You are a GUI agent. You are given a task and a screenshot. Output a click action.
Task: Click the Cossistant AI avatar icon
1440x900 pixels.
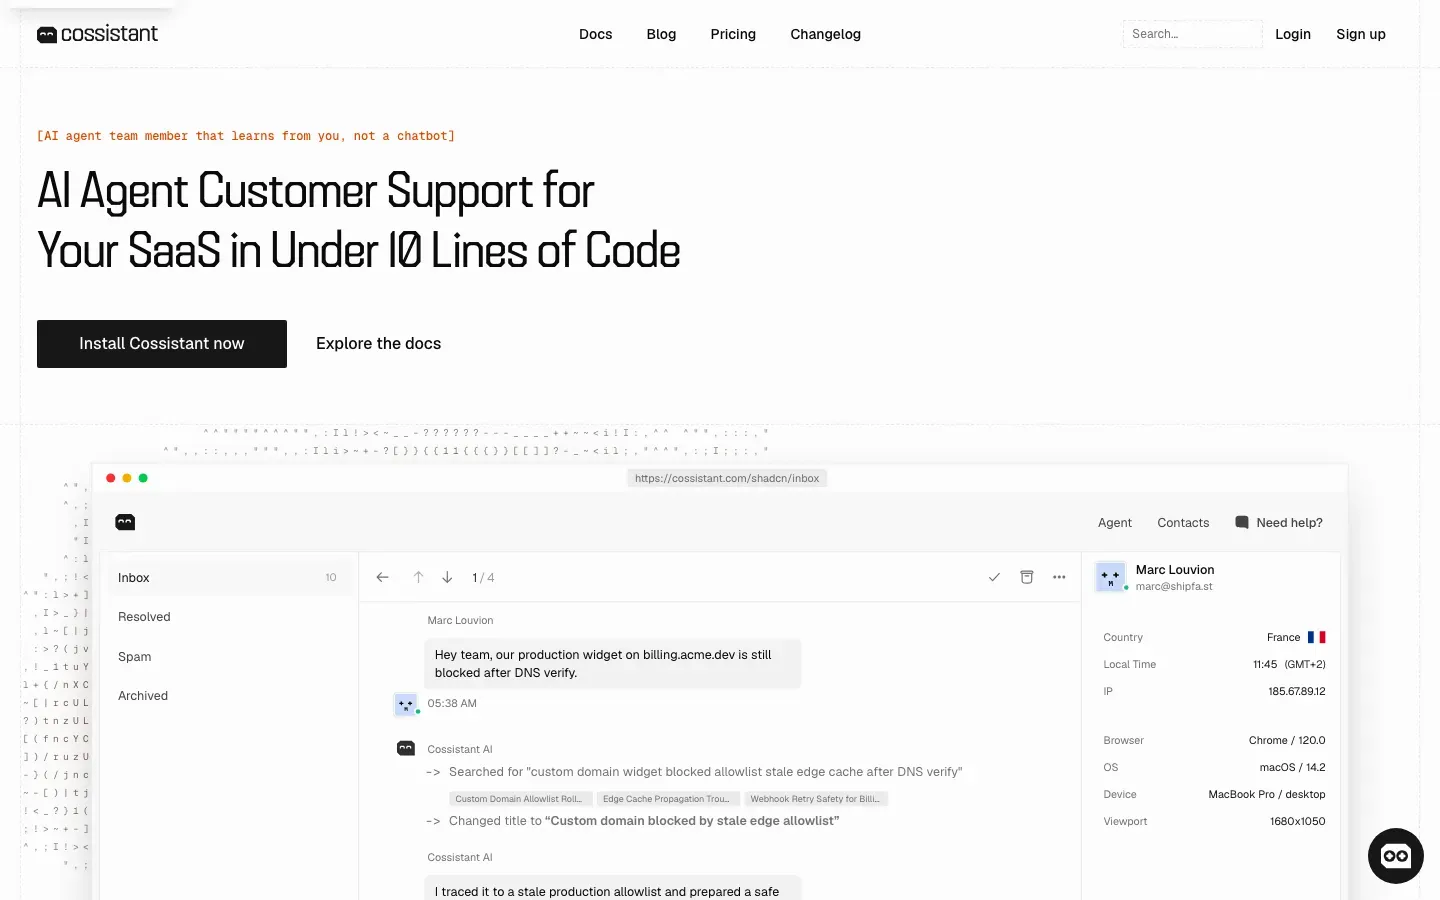pyautogui.click(x=406, y=748)
